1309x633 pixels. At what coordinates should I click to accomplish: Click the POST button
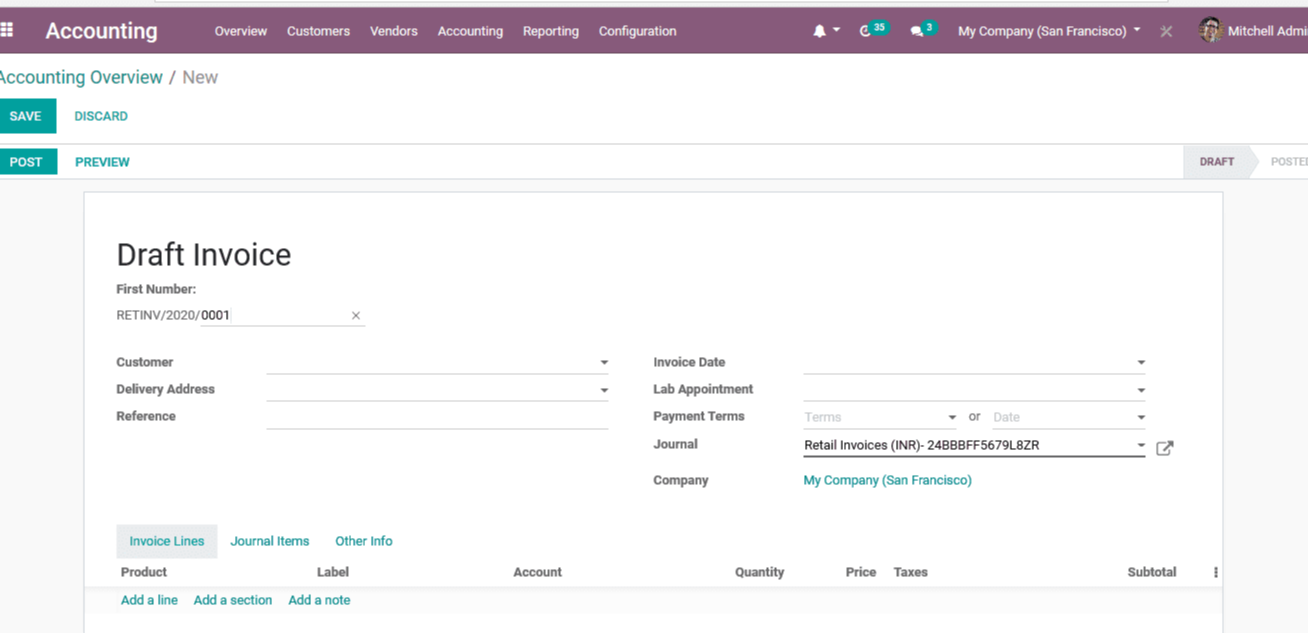(27, 162)
